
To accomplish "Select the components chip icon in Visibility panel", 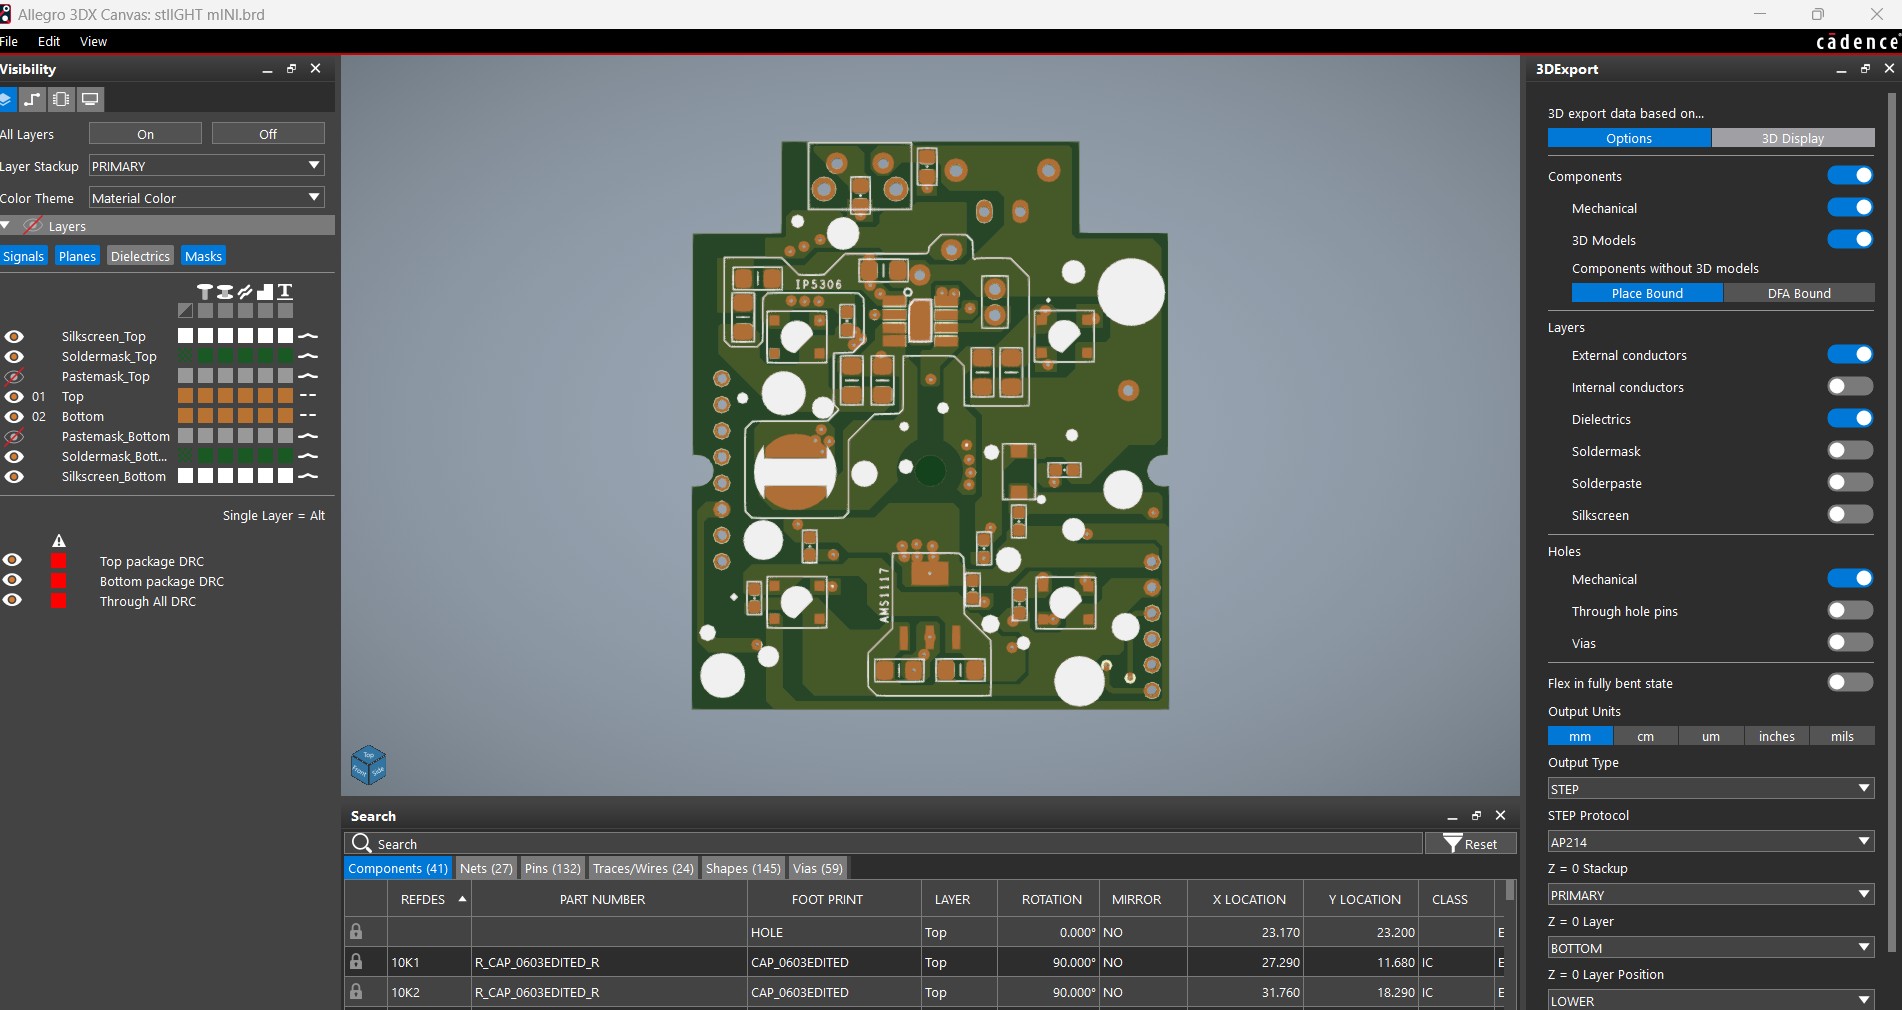I will (61, 99).
